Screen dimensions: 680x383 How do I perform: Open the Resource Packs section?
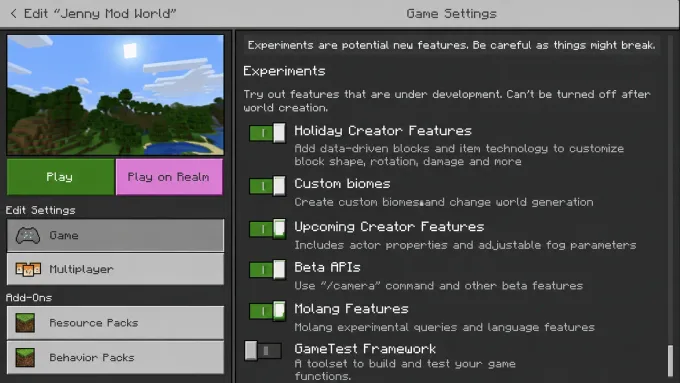pyautogui.click(x=115, y=323)
